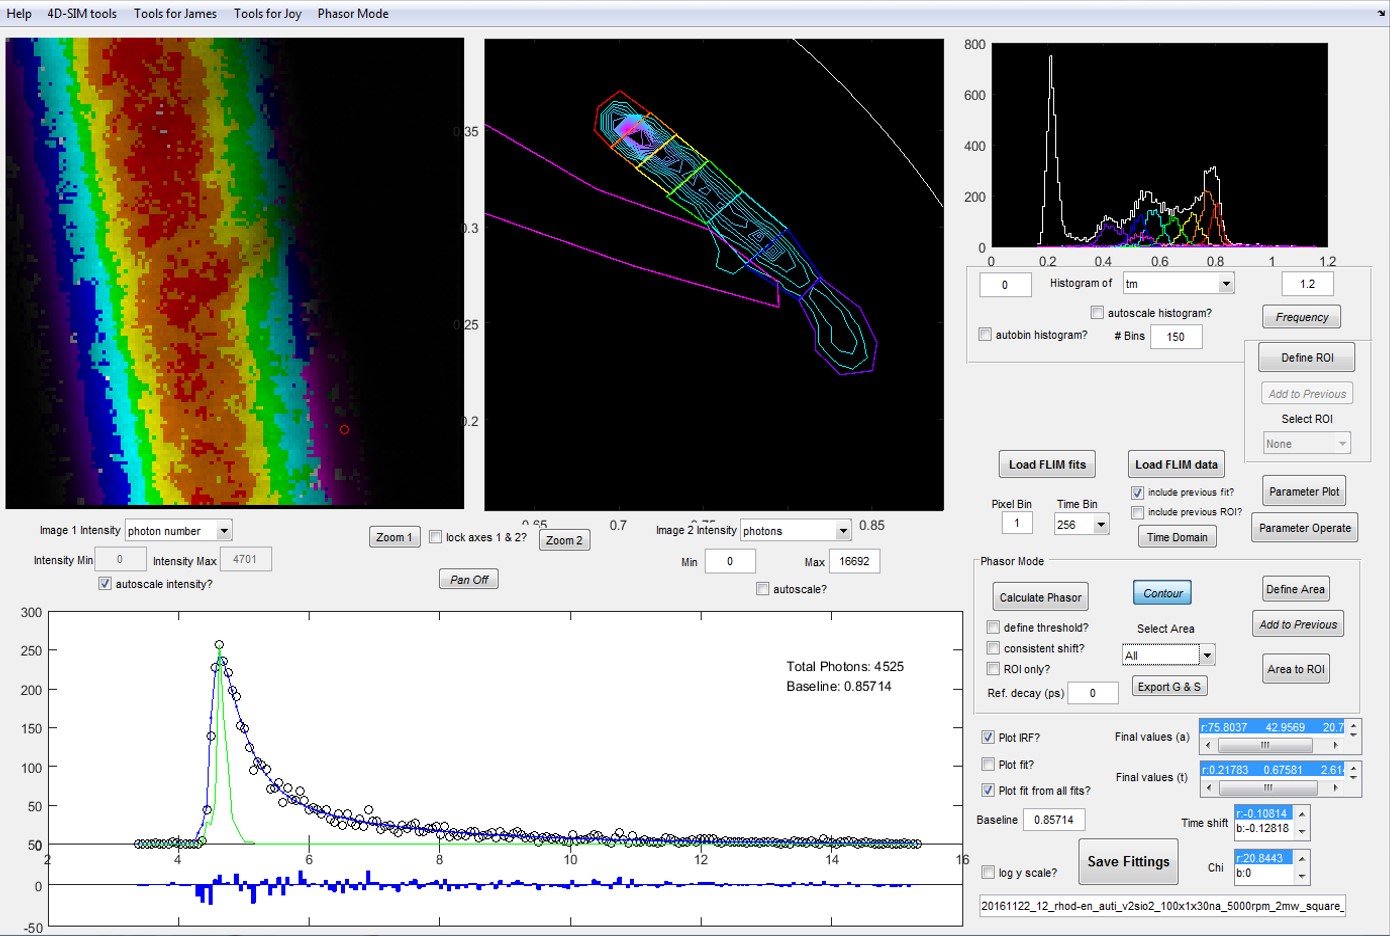
Task: Open the Image 1 Intensity photon number dropdown
Action: [x=224, y=531]
